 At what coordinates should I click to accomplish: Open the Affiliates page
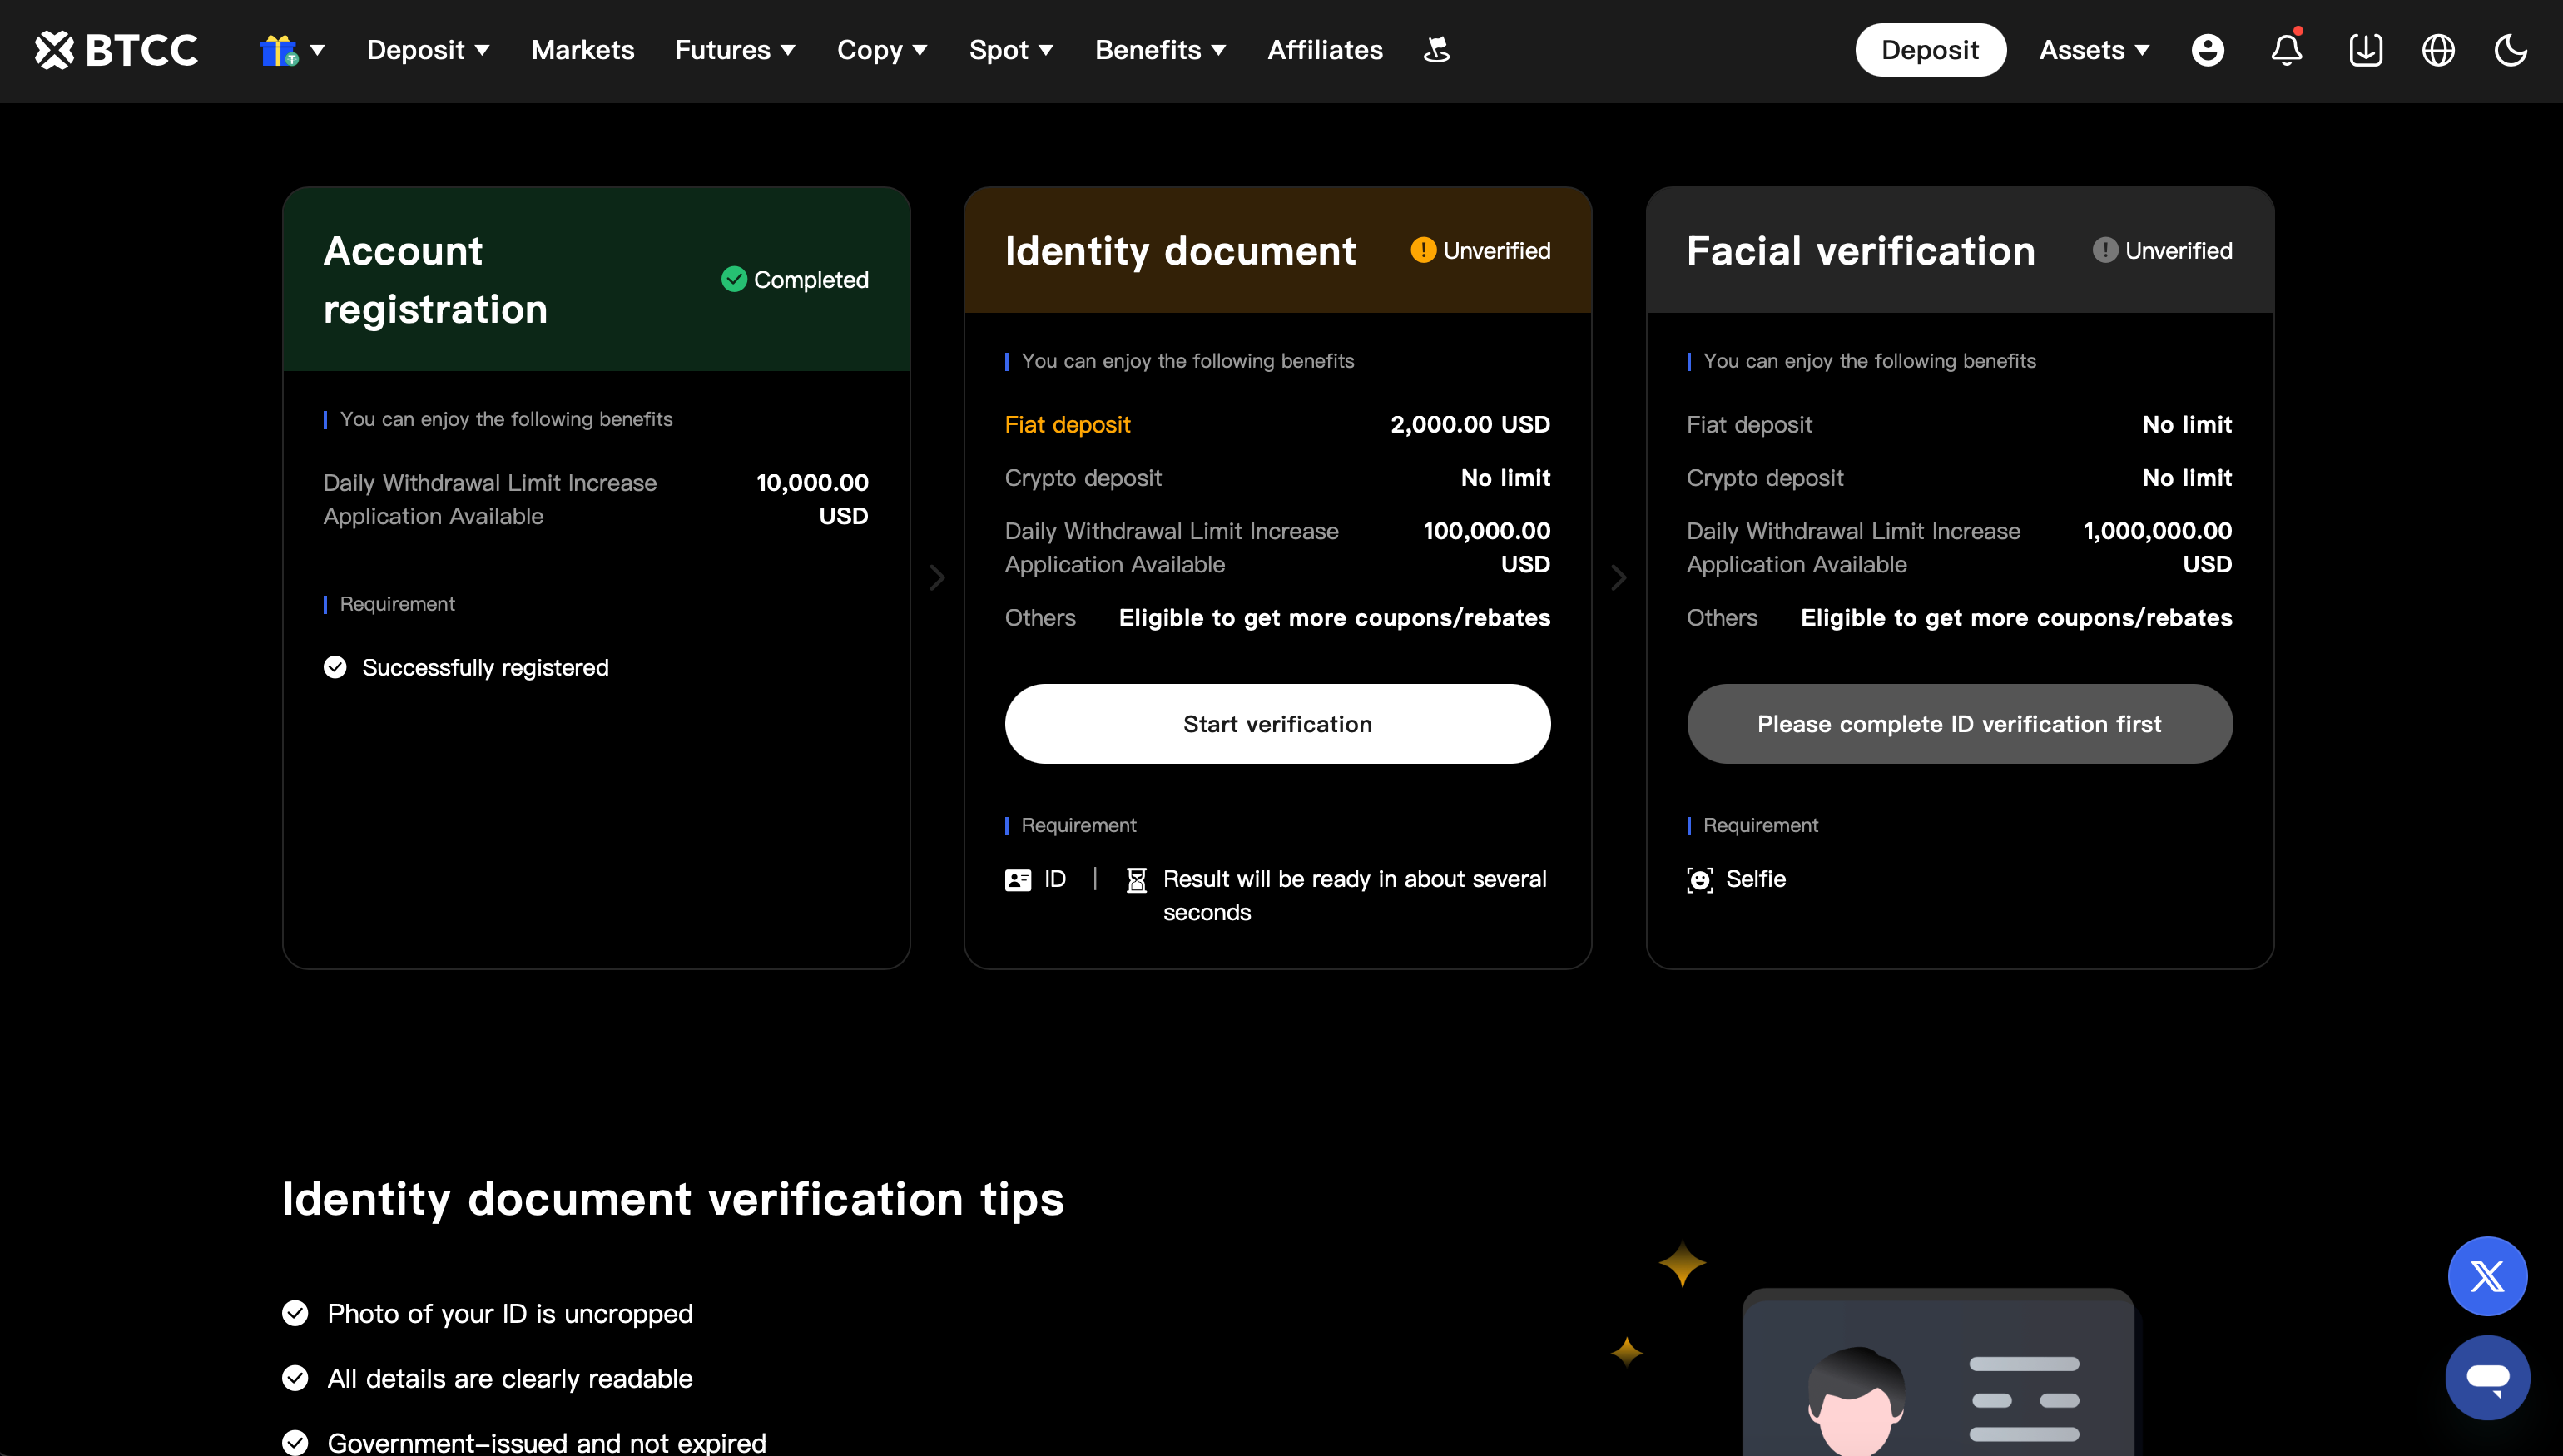tap(1324, 49)
